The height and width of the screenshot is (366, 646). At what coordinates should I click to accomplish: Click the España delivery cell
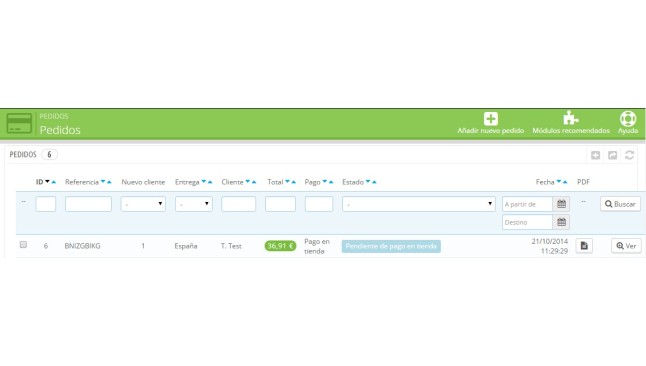click(x=186, y=246)
